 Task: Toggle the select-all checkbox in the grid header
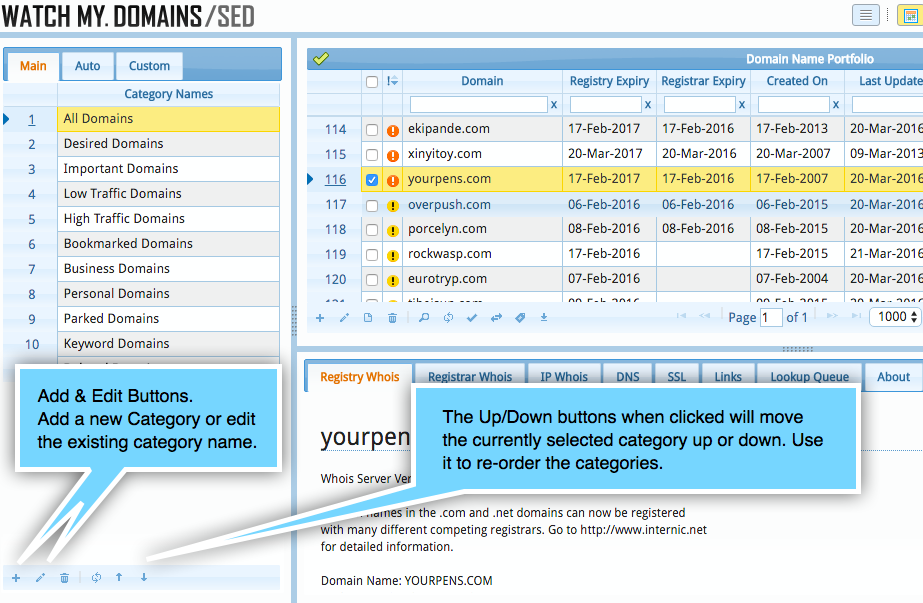point(371,82)
